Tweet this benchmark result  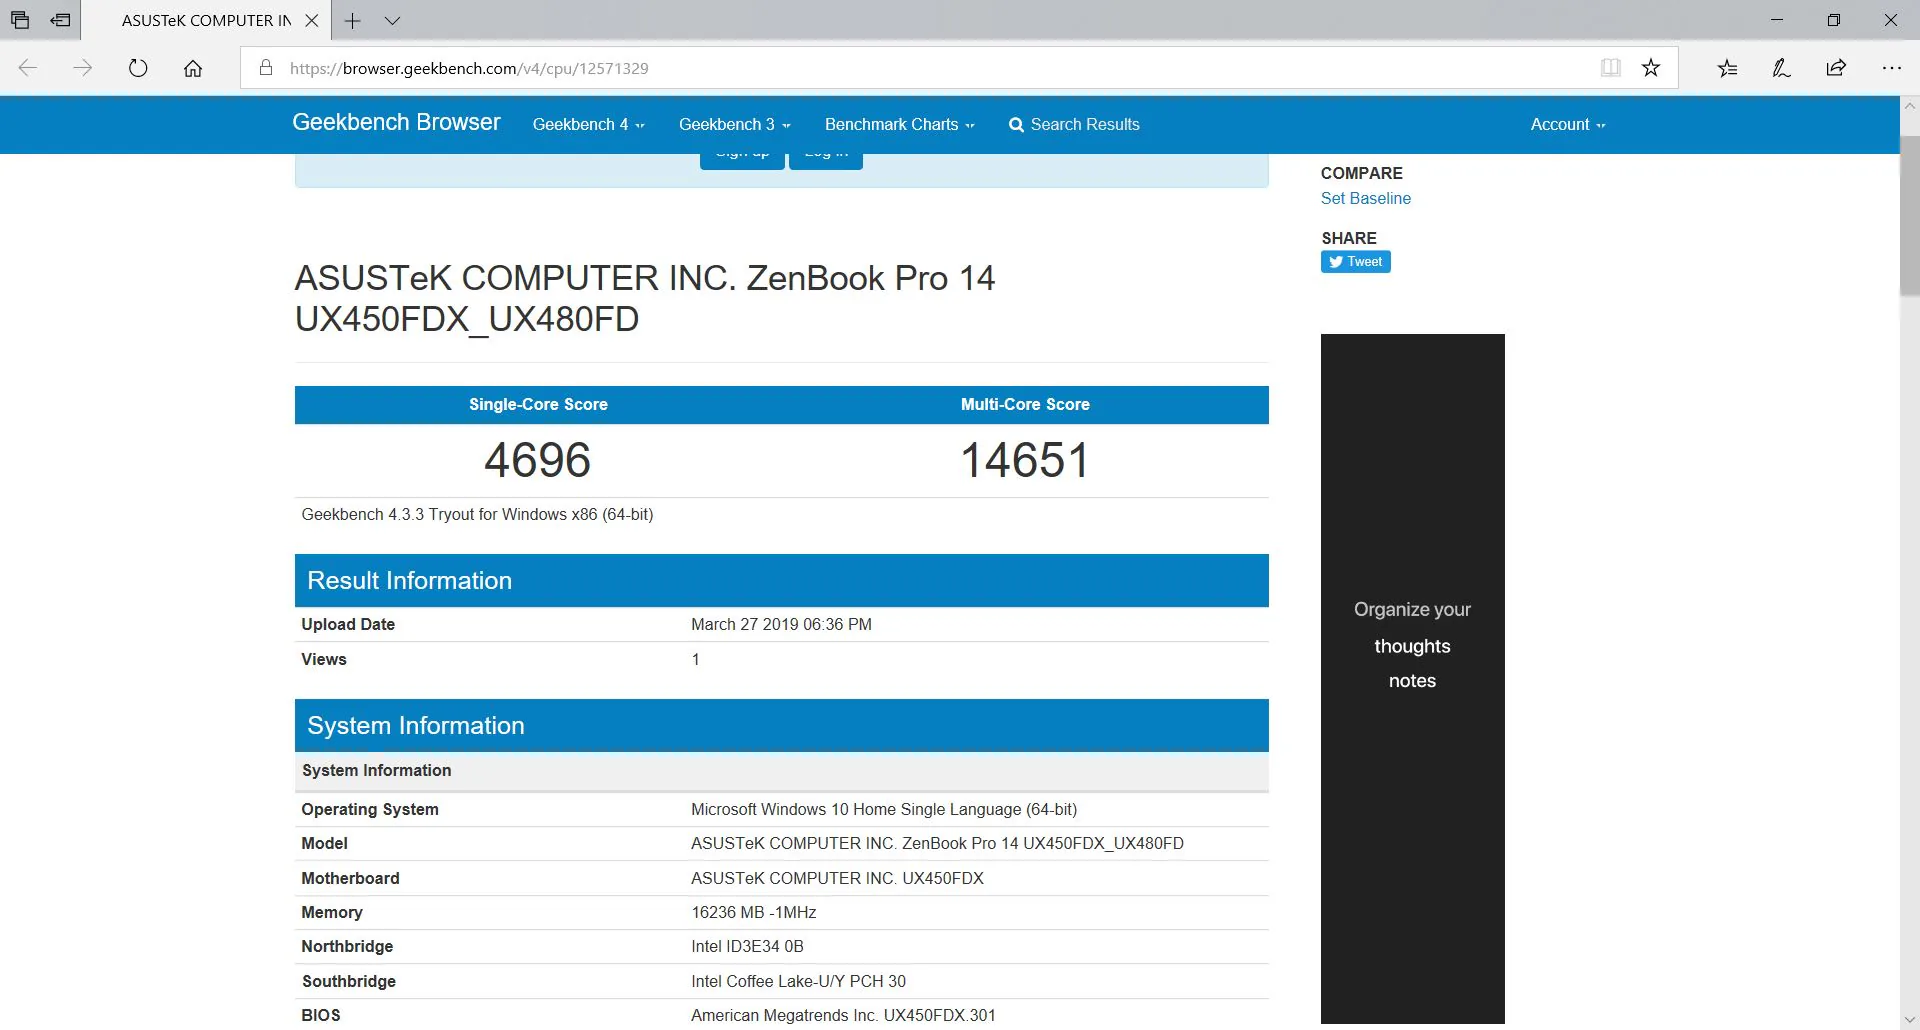coord(1355,262)
